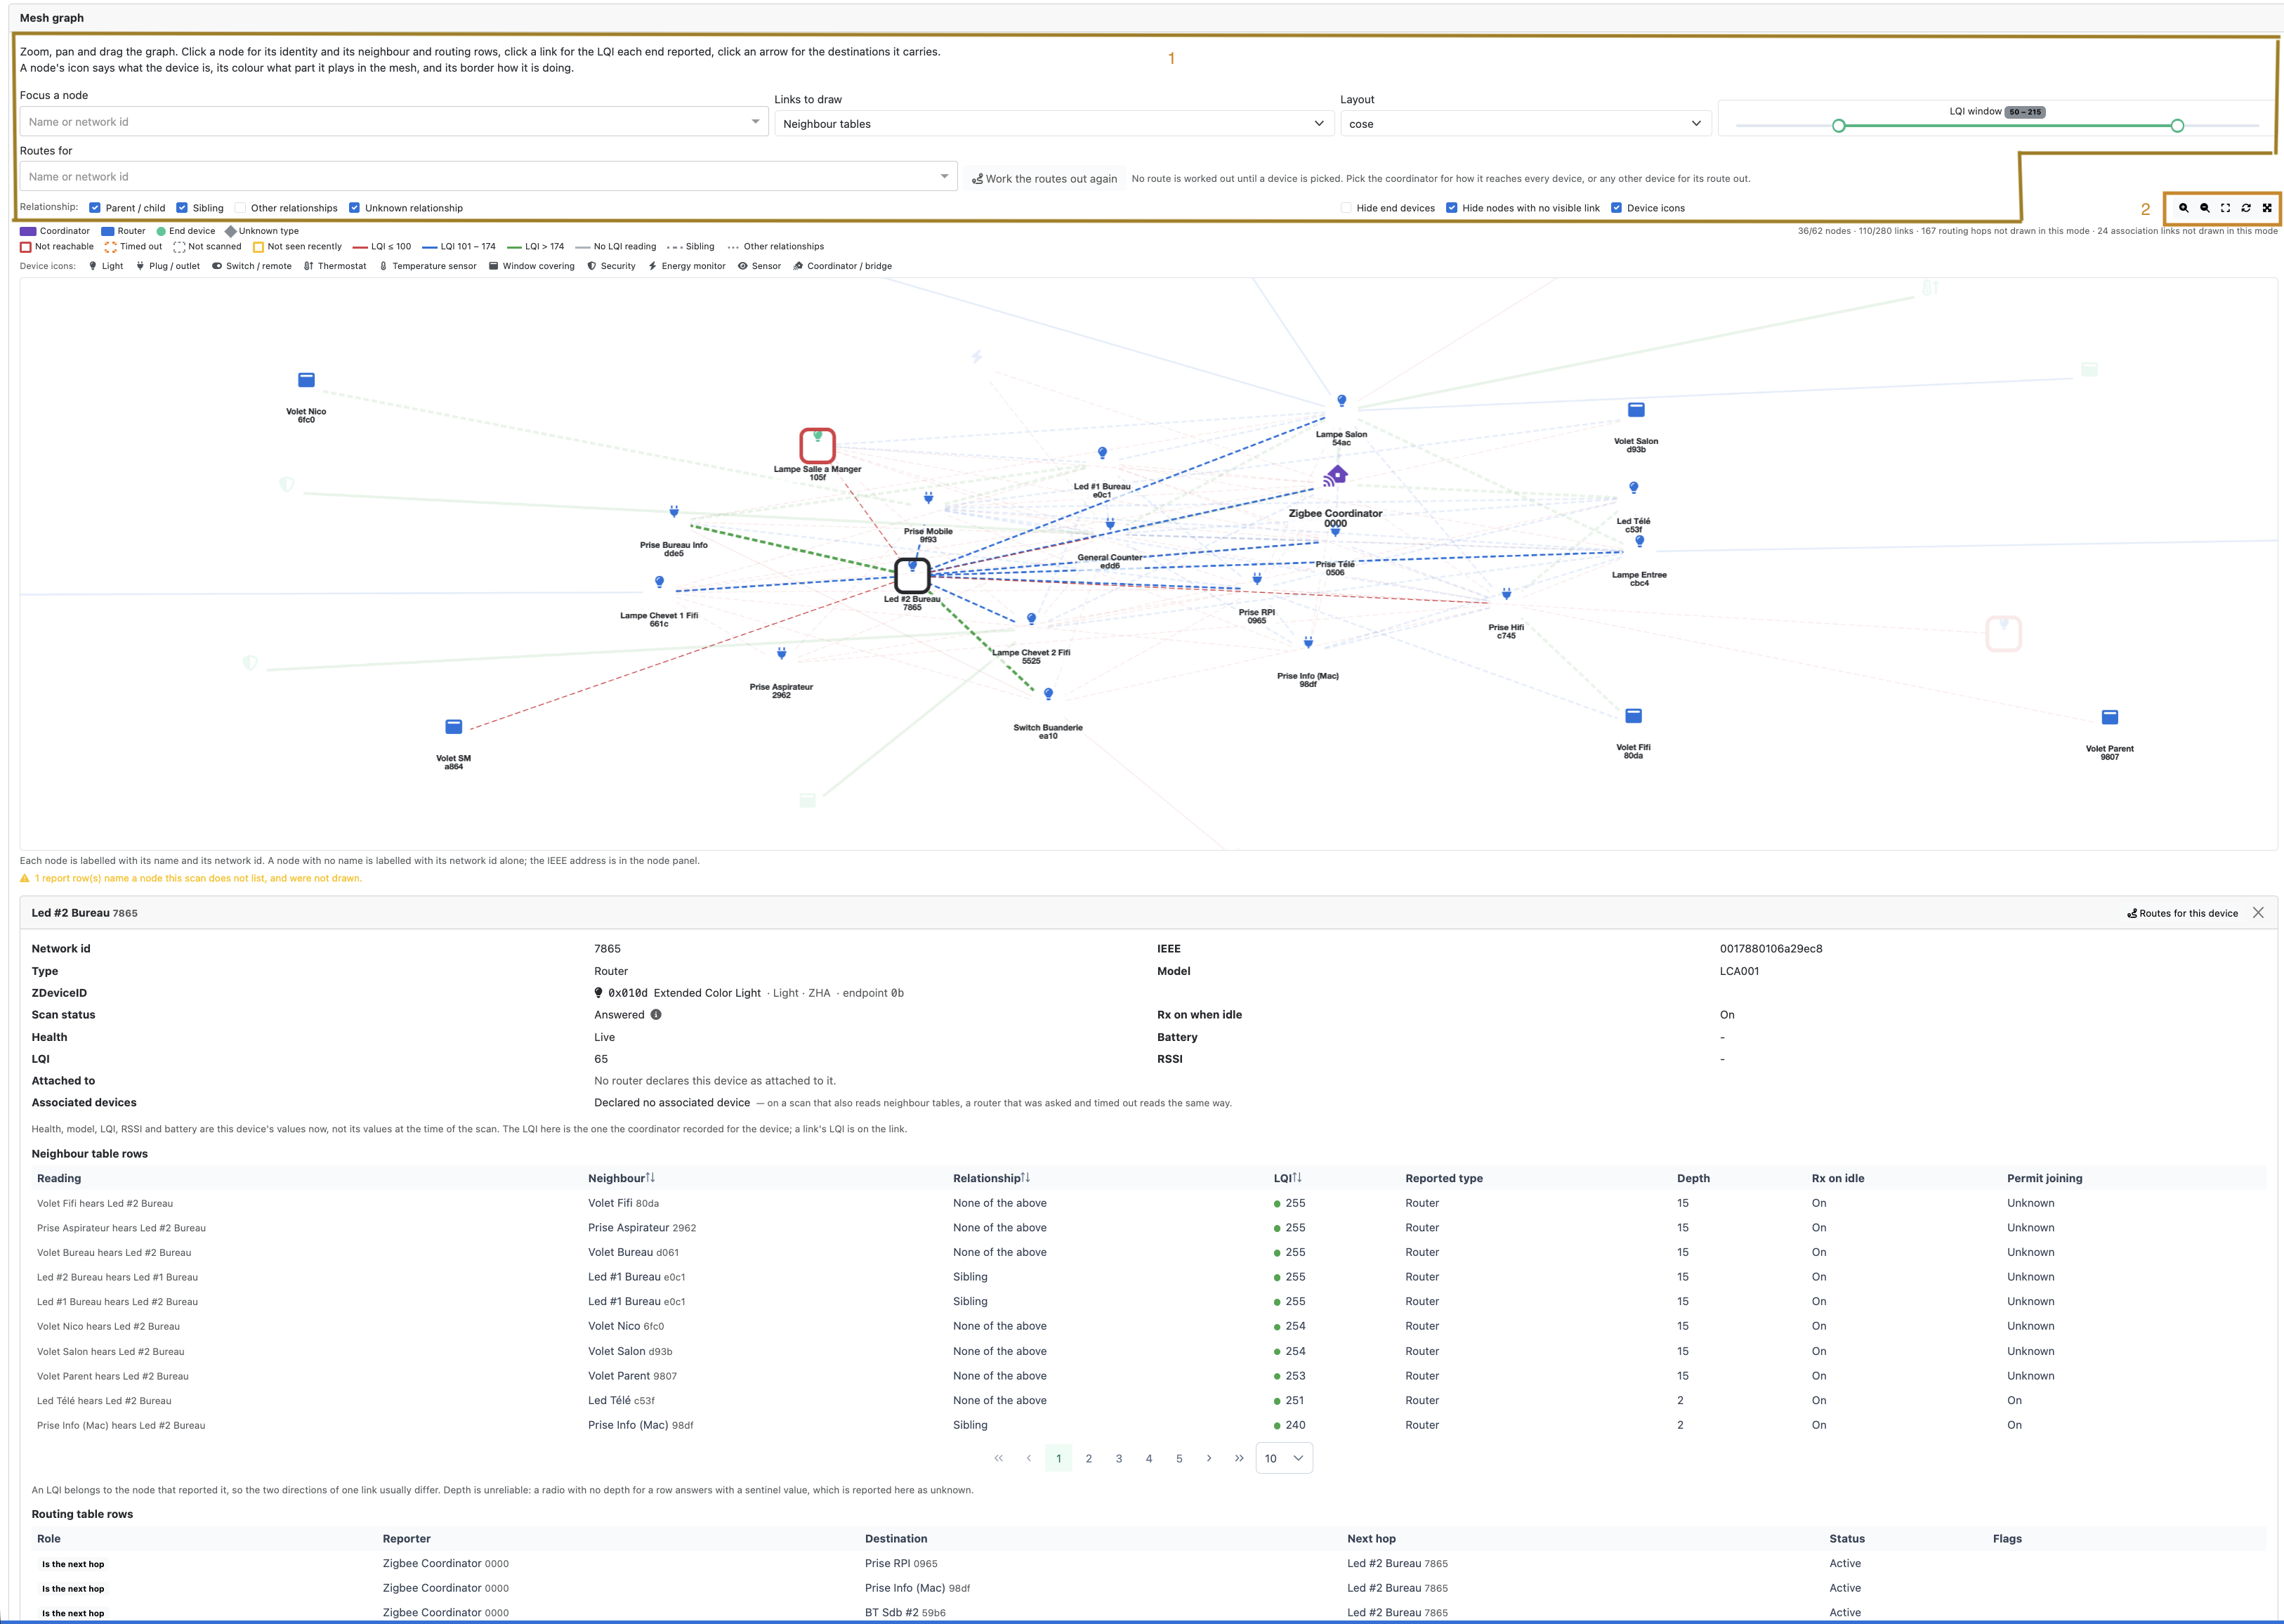Click IEEE value 0017880106a29ec8
The image size is (2284, 1624).
click(1771, 949)
